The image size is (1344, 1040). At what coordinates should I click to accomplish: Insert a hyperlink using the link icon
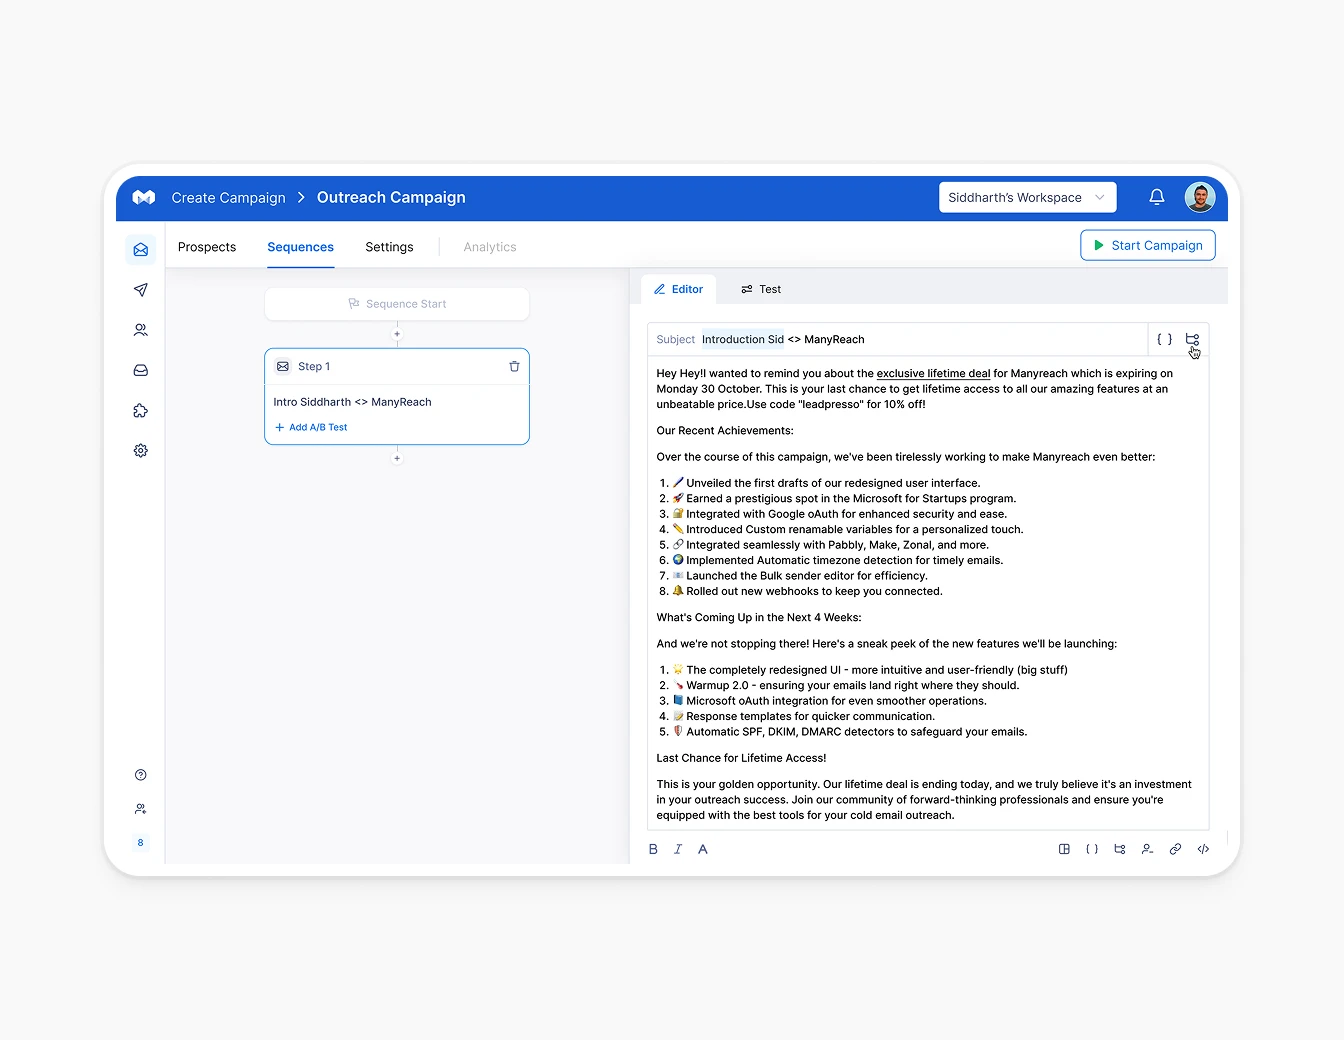click(1175, 849)
